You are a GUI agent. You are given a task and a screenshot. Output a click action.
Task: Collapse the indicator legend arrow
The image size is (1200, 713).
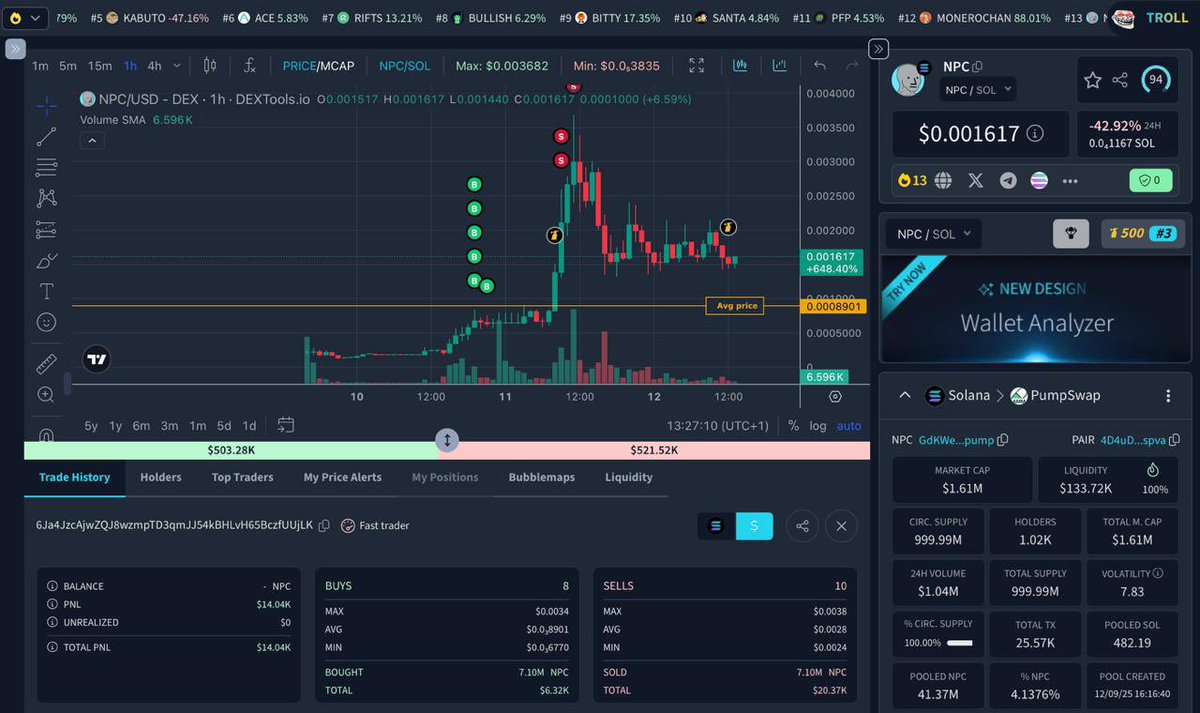click(91, 141)
